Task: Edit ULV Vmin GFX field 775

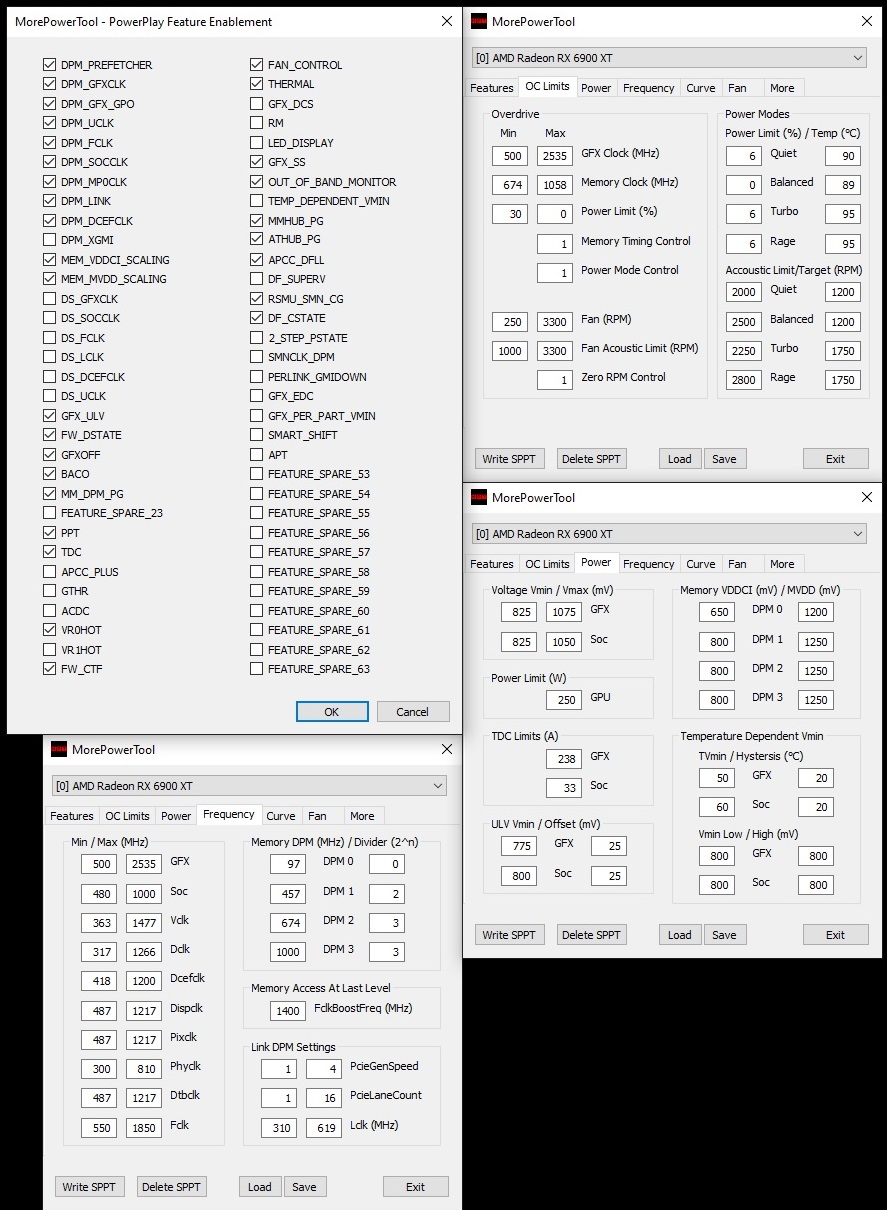Action: click(x=519, y=847)
